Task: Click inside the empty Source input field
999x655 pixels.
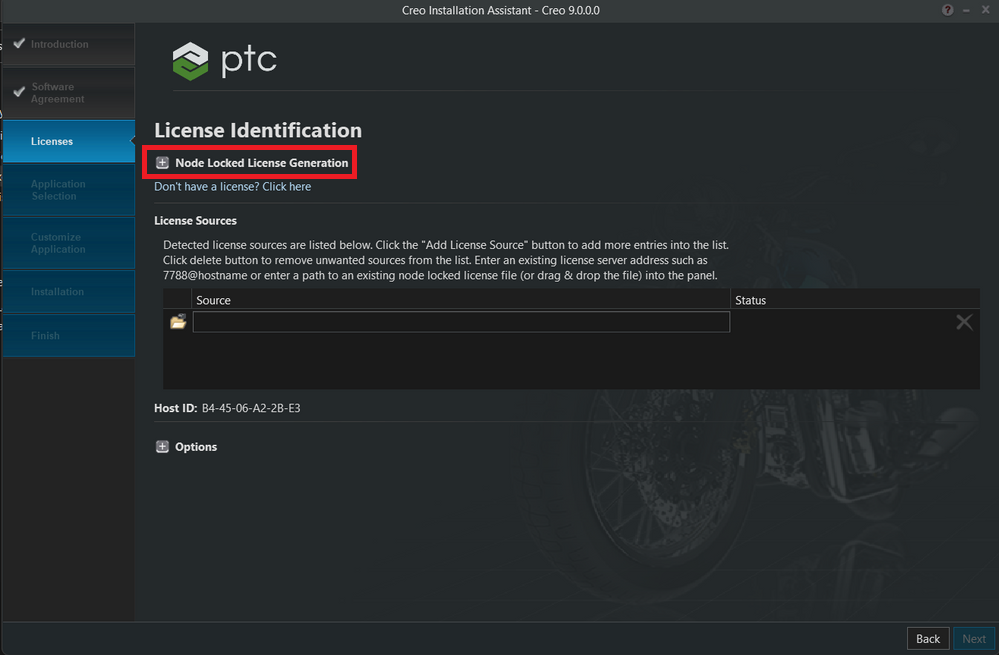Action: pos(460,321)
